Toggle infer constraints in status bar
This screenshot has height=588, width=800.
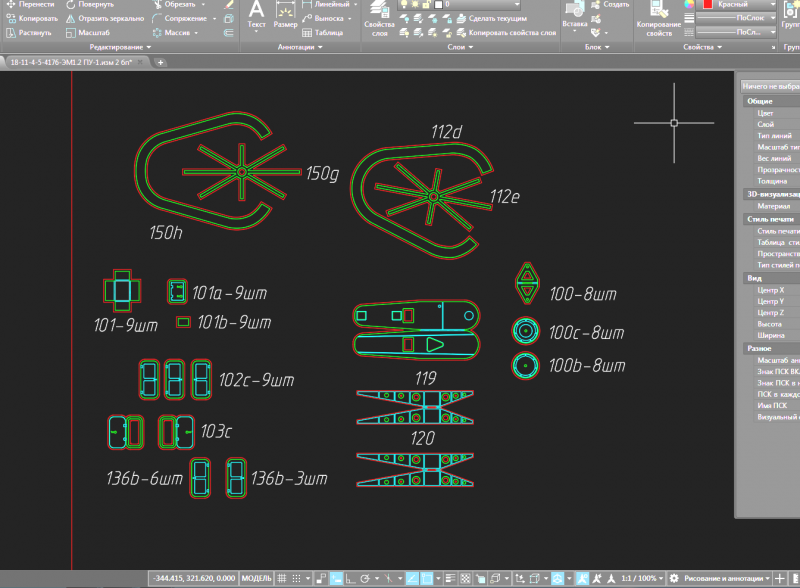point(321,578)
